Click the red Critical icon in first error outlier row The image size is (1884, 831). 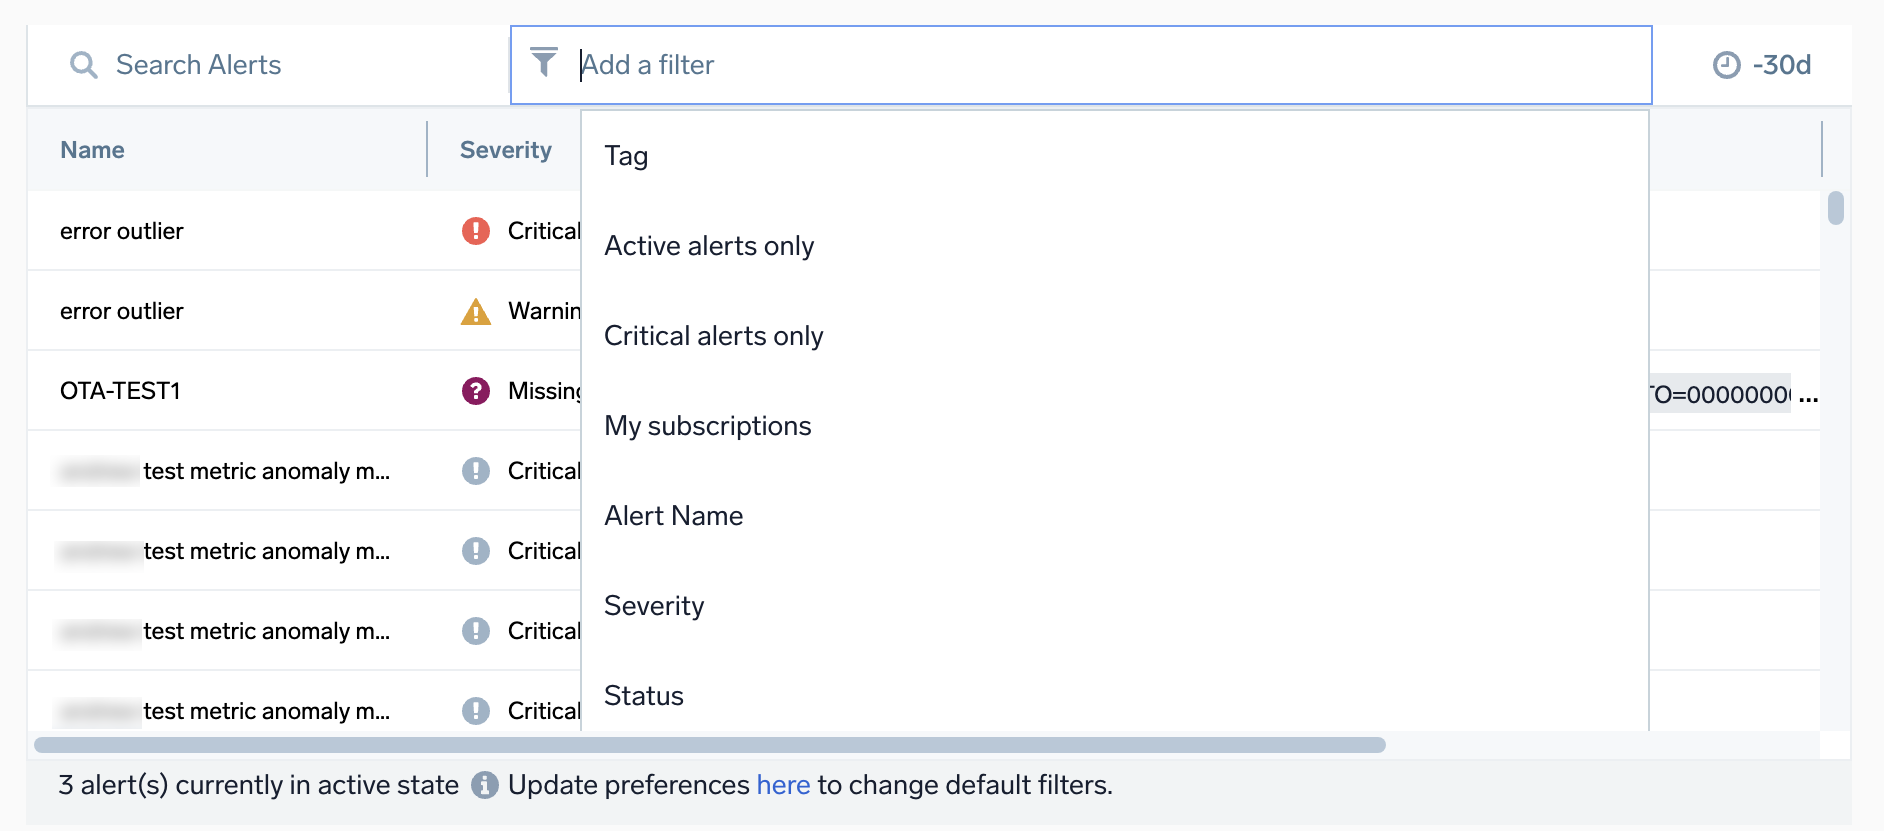[x=476, y=231]
